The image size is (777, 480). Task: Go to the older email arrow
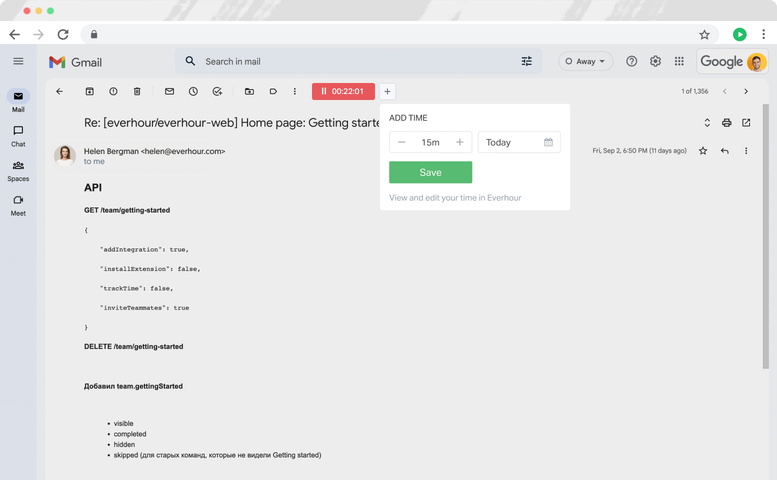(x=746, y=91)
